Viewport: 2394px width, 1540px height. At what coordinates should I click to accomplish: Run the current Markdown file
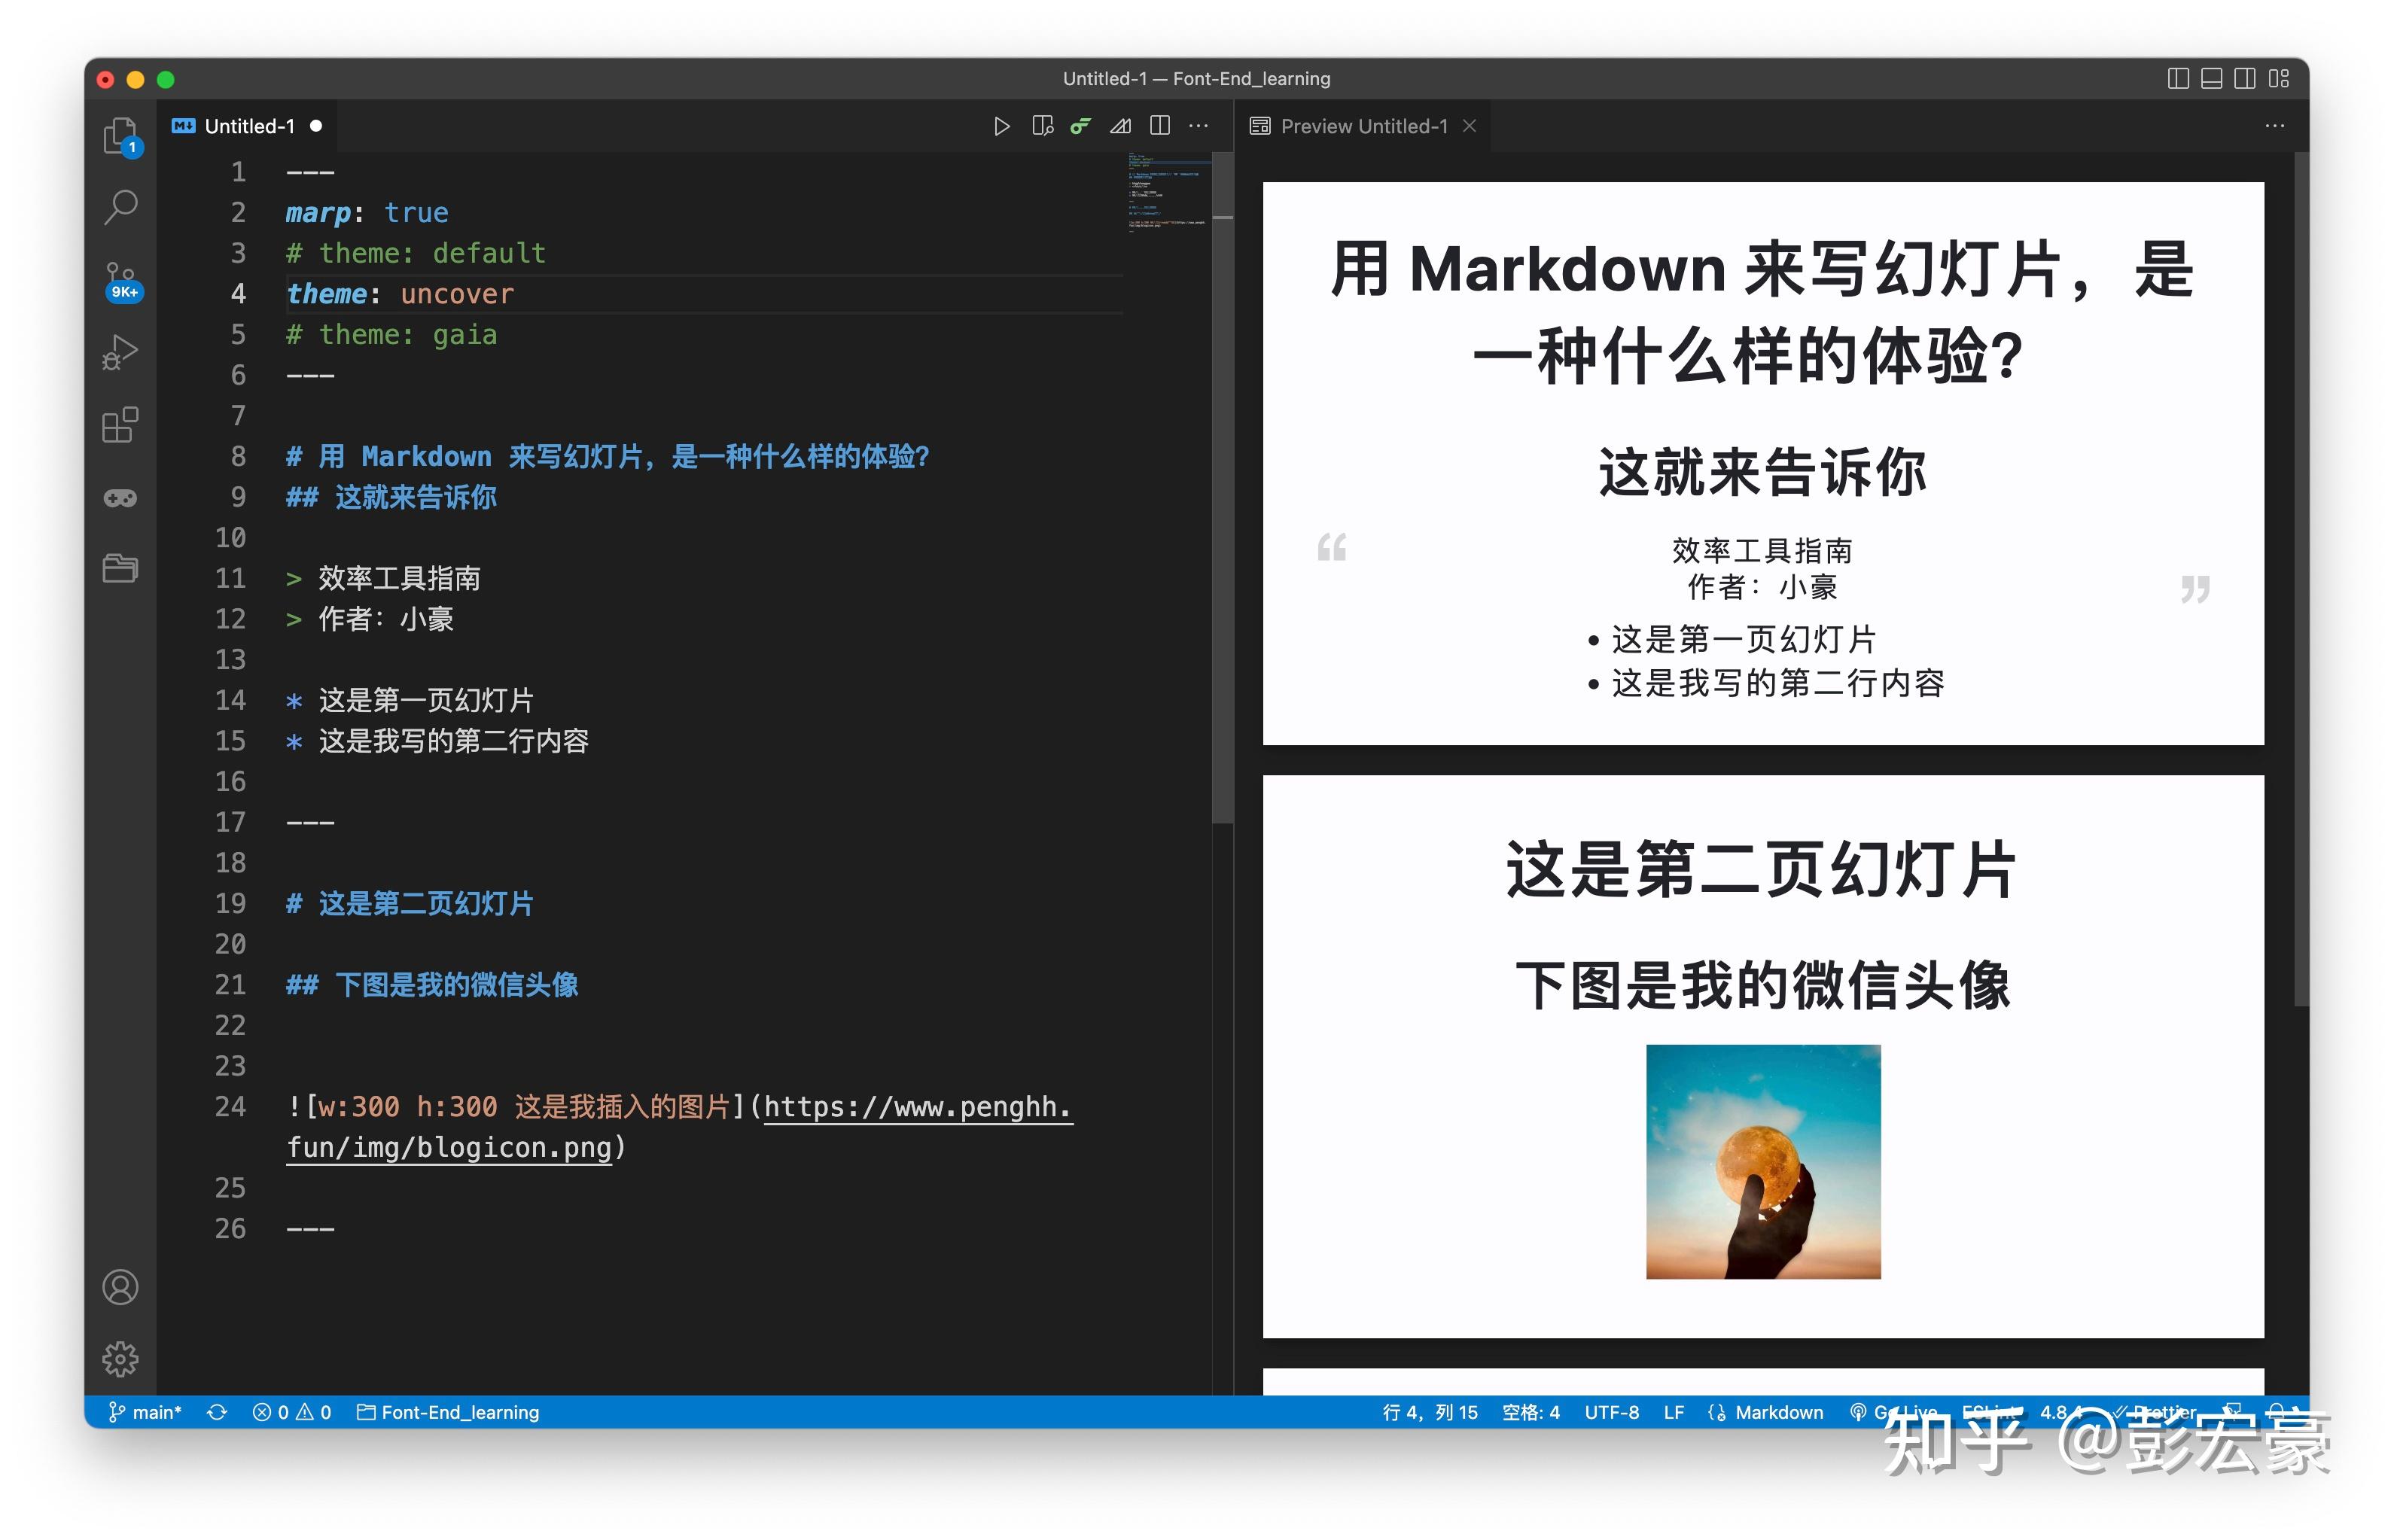(1002, 126)
